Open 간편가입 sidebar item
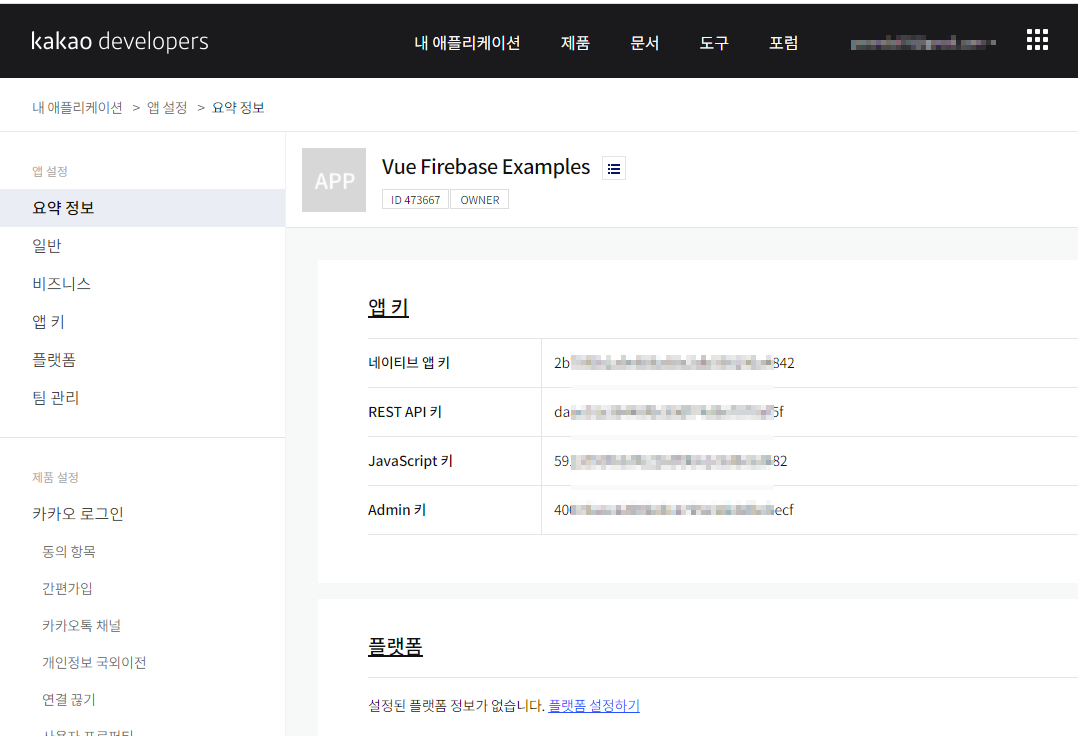 [67, 588]
